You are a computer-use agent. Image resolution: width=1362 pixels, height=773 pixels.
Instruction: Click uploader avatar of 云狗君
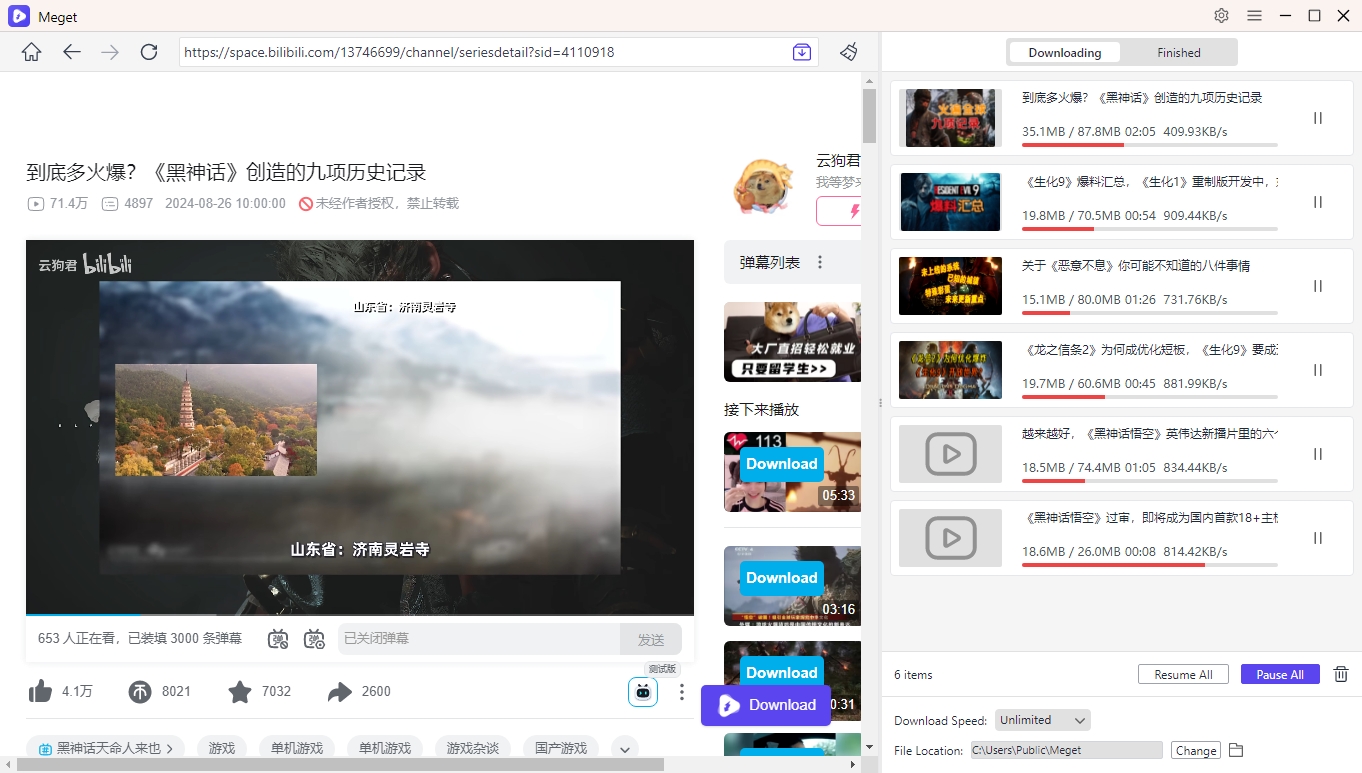(x=764, y=186)
